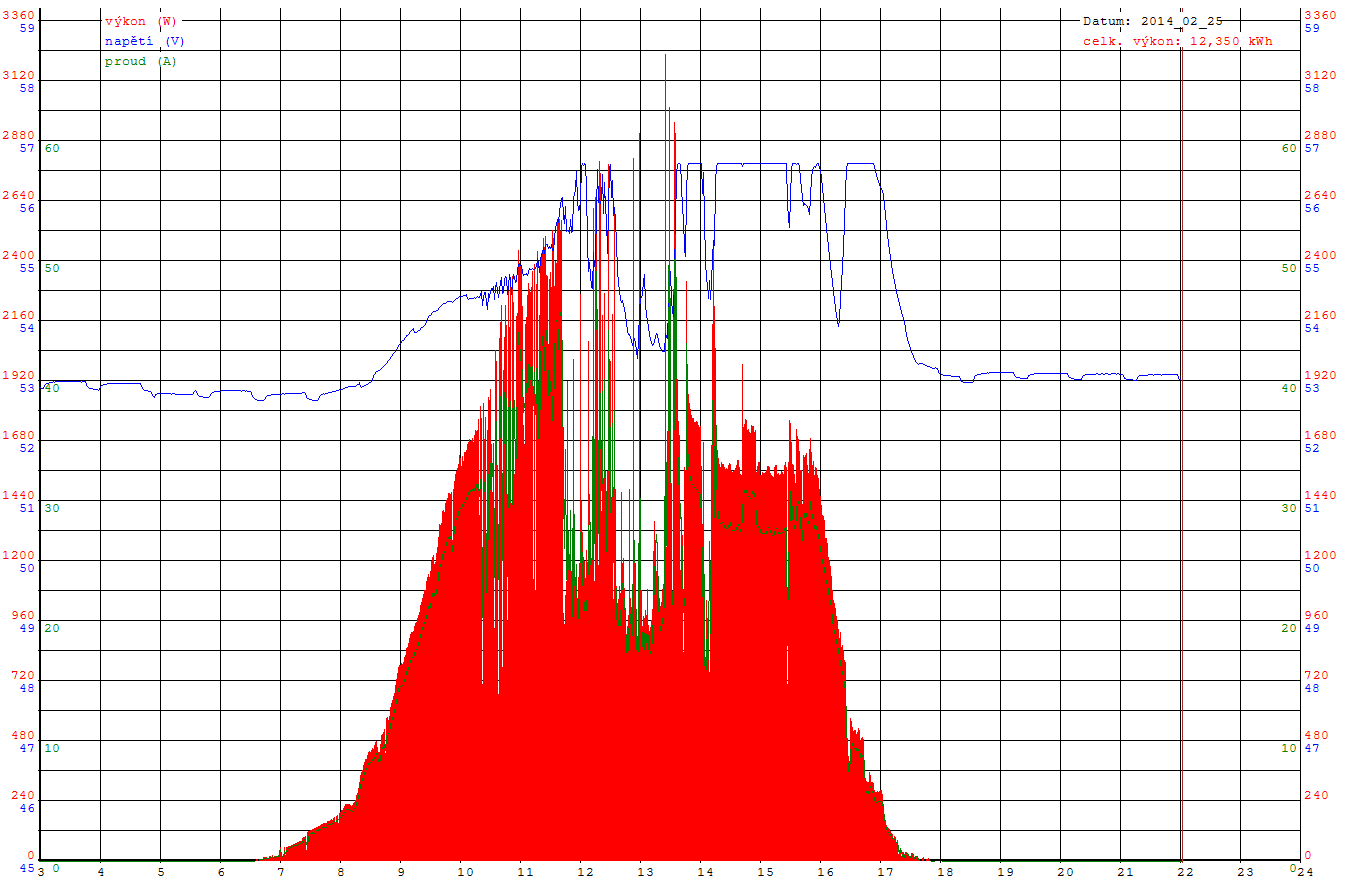Click the left 1920 power axis label
Viewport: 1345px width, 880px height.
coord(19,375)
